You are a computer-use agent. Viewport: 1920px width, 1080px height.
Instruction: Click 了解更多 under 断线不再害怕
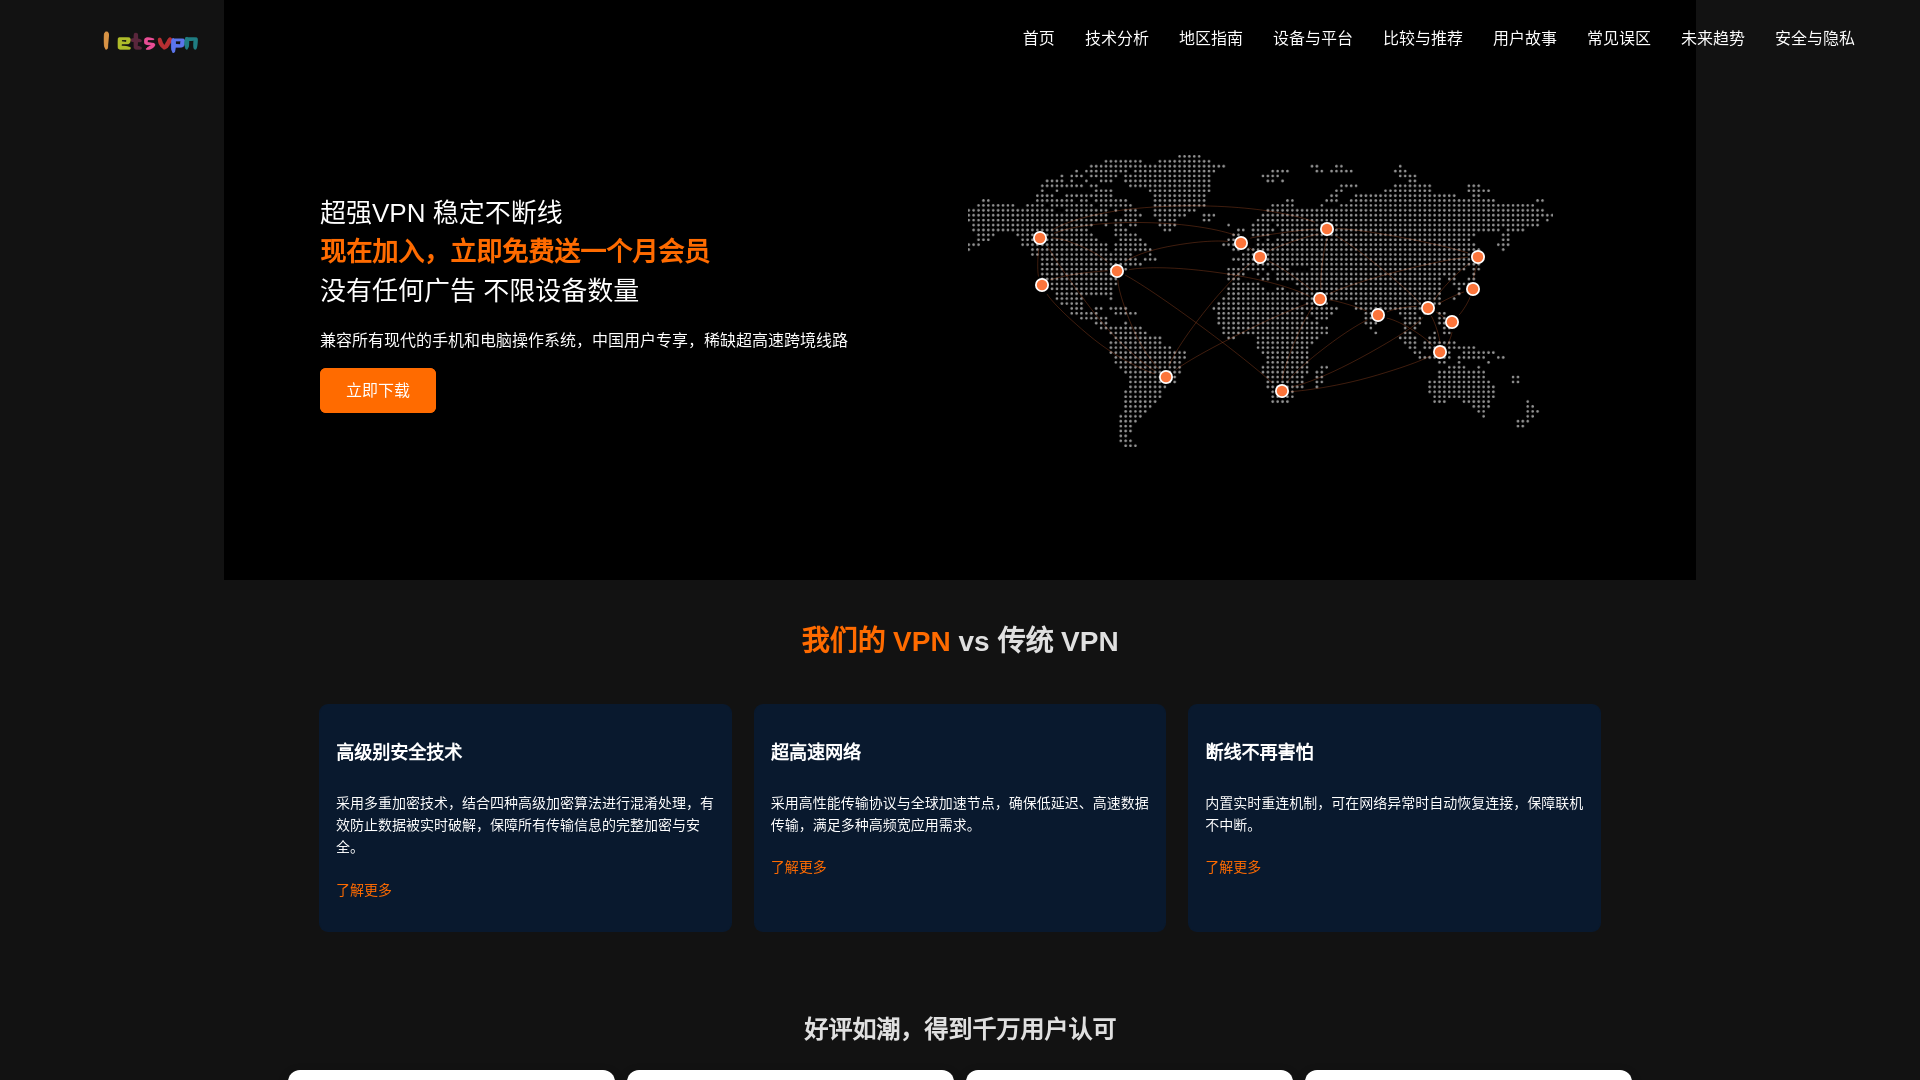click(1233, 867)
